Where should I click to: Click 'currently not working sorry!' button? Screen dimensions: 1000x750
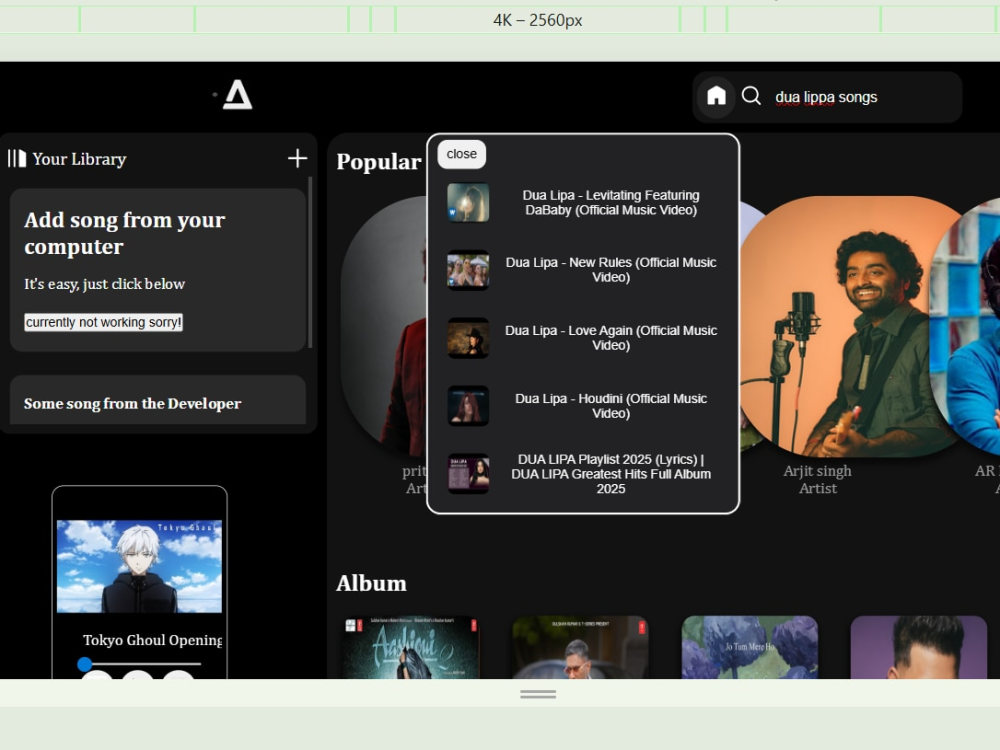pyautogui.click(x=103, y=322)
